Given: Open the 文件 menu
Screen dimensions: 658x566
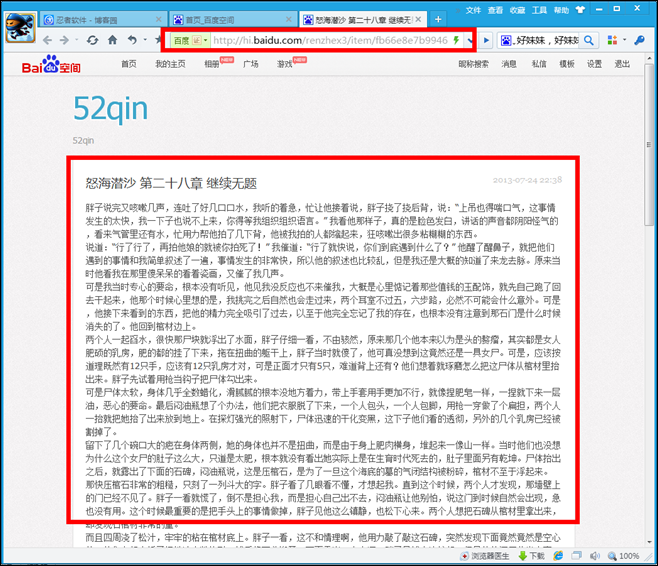Looking at the screenshot, I should (x=473, y=10).
